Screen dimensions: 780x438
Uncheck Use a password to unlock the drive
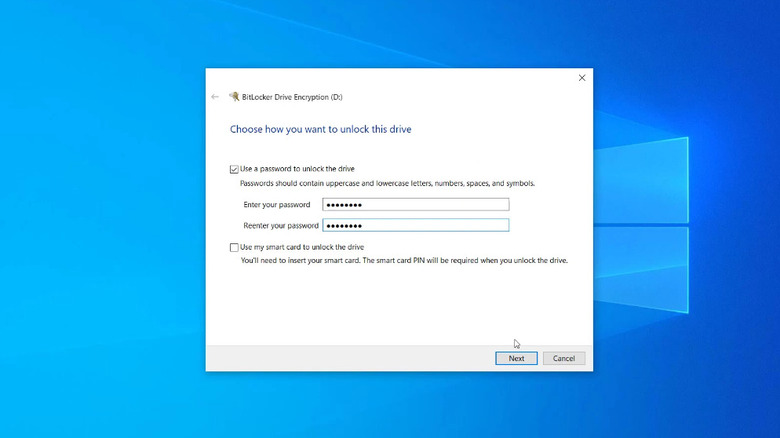click(x=234, y=169)
